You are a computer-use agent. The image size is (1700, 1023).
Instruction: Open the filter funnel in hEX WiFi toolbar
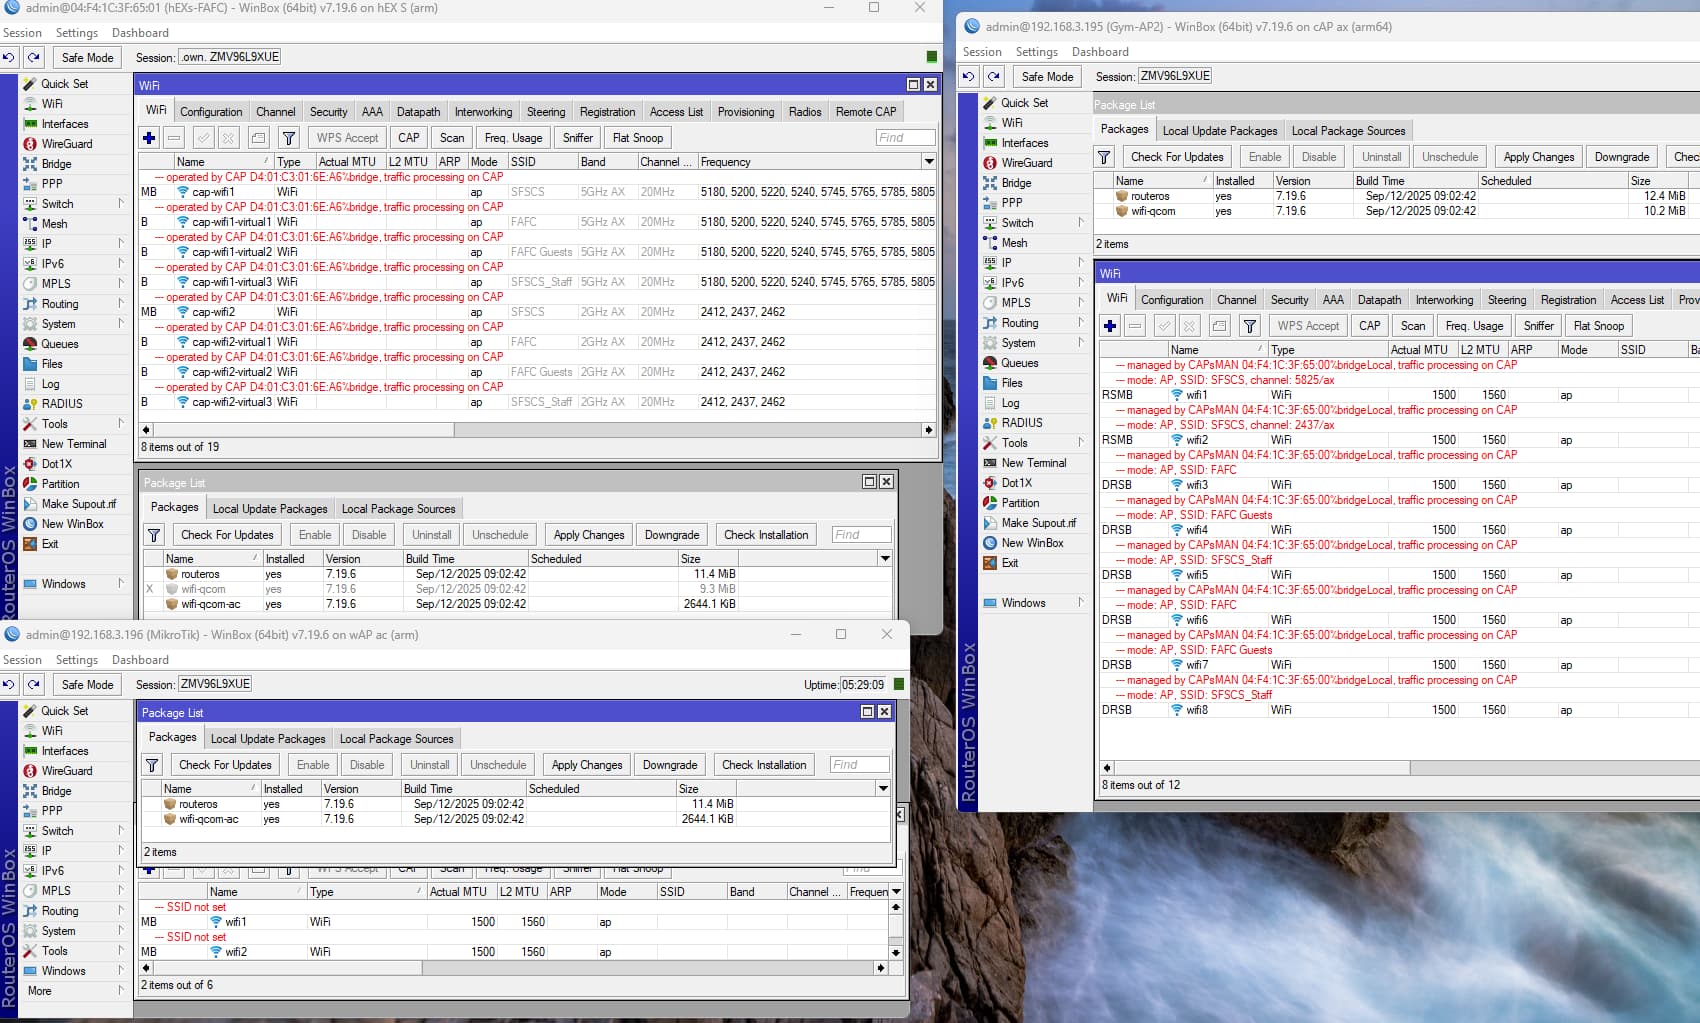[289, 138]
